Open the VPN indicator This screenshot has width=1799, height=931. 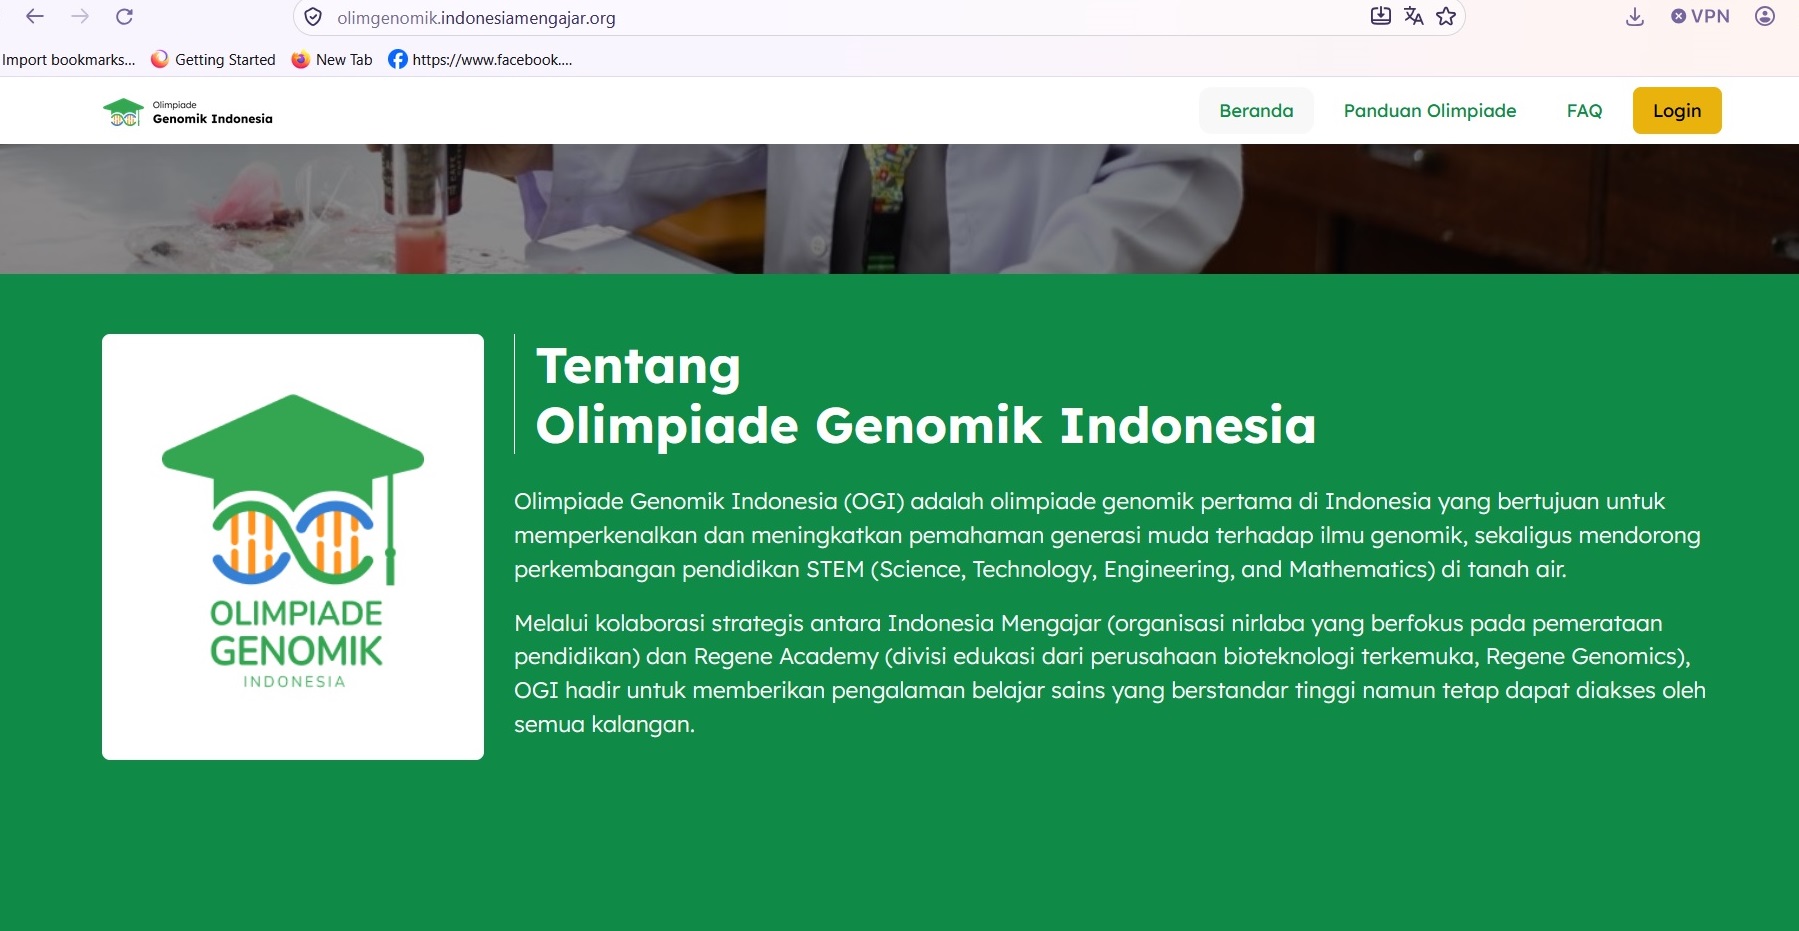click(x=1700, y=16)
